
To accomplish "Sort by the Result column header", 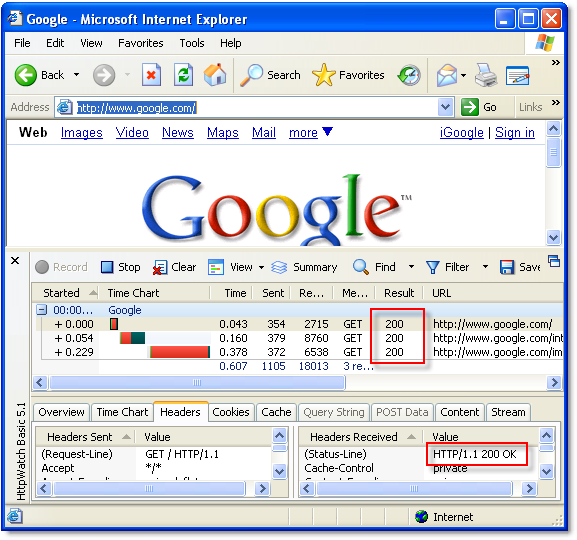I will pyautogui.click(x=399, y=293).
